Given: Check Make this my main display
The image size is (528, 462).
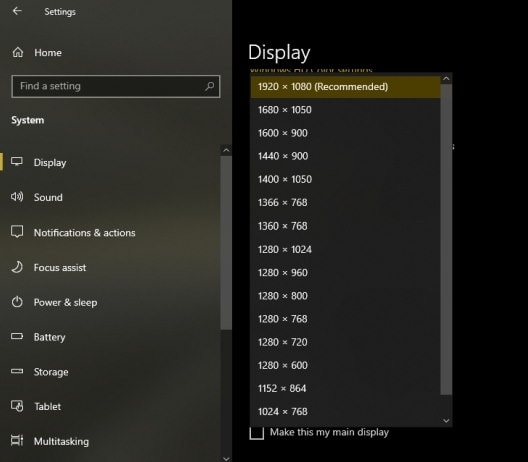Looking at the screenshot, I should point(257,433).
